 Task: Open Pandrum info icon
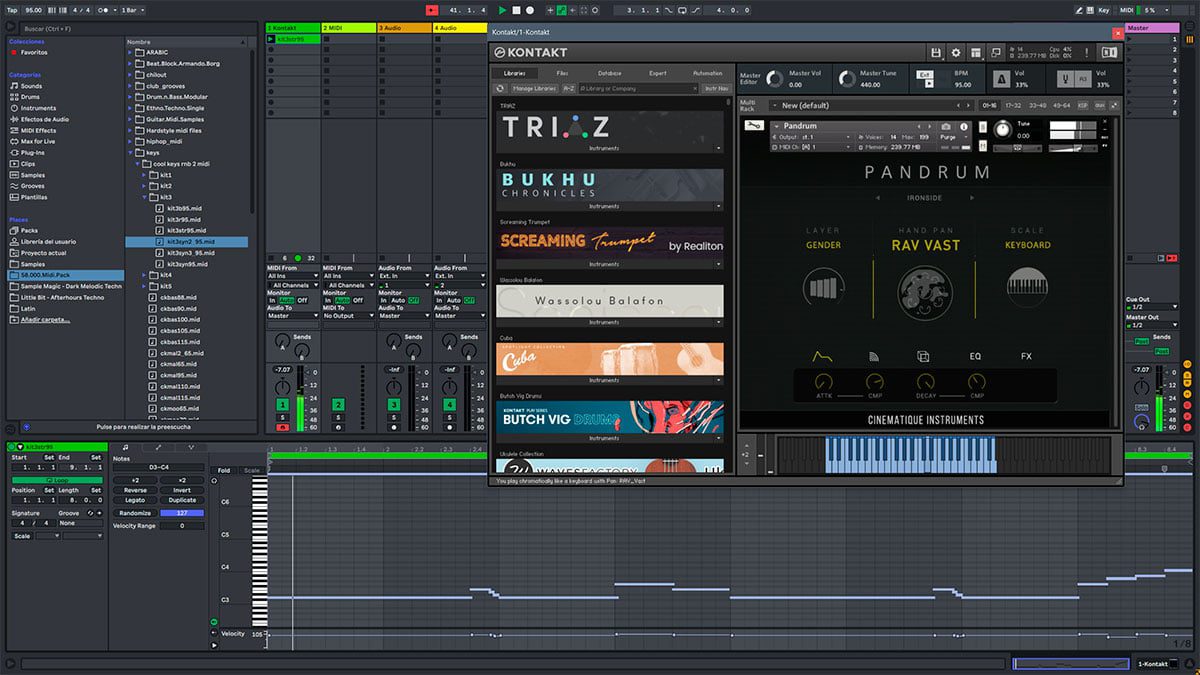pyautogui.click(x=964, y=127)
